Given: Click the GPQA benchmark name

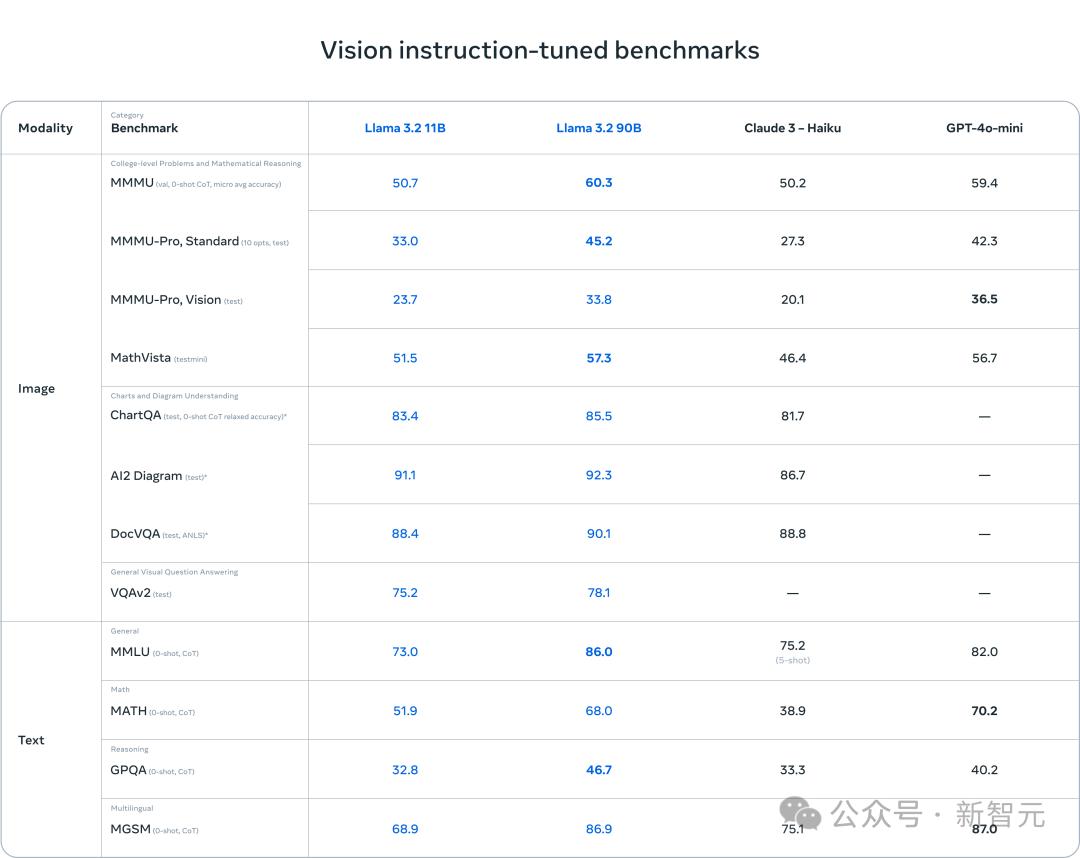Looking at the screenshot, I should (128, 770).
